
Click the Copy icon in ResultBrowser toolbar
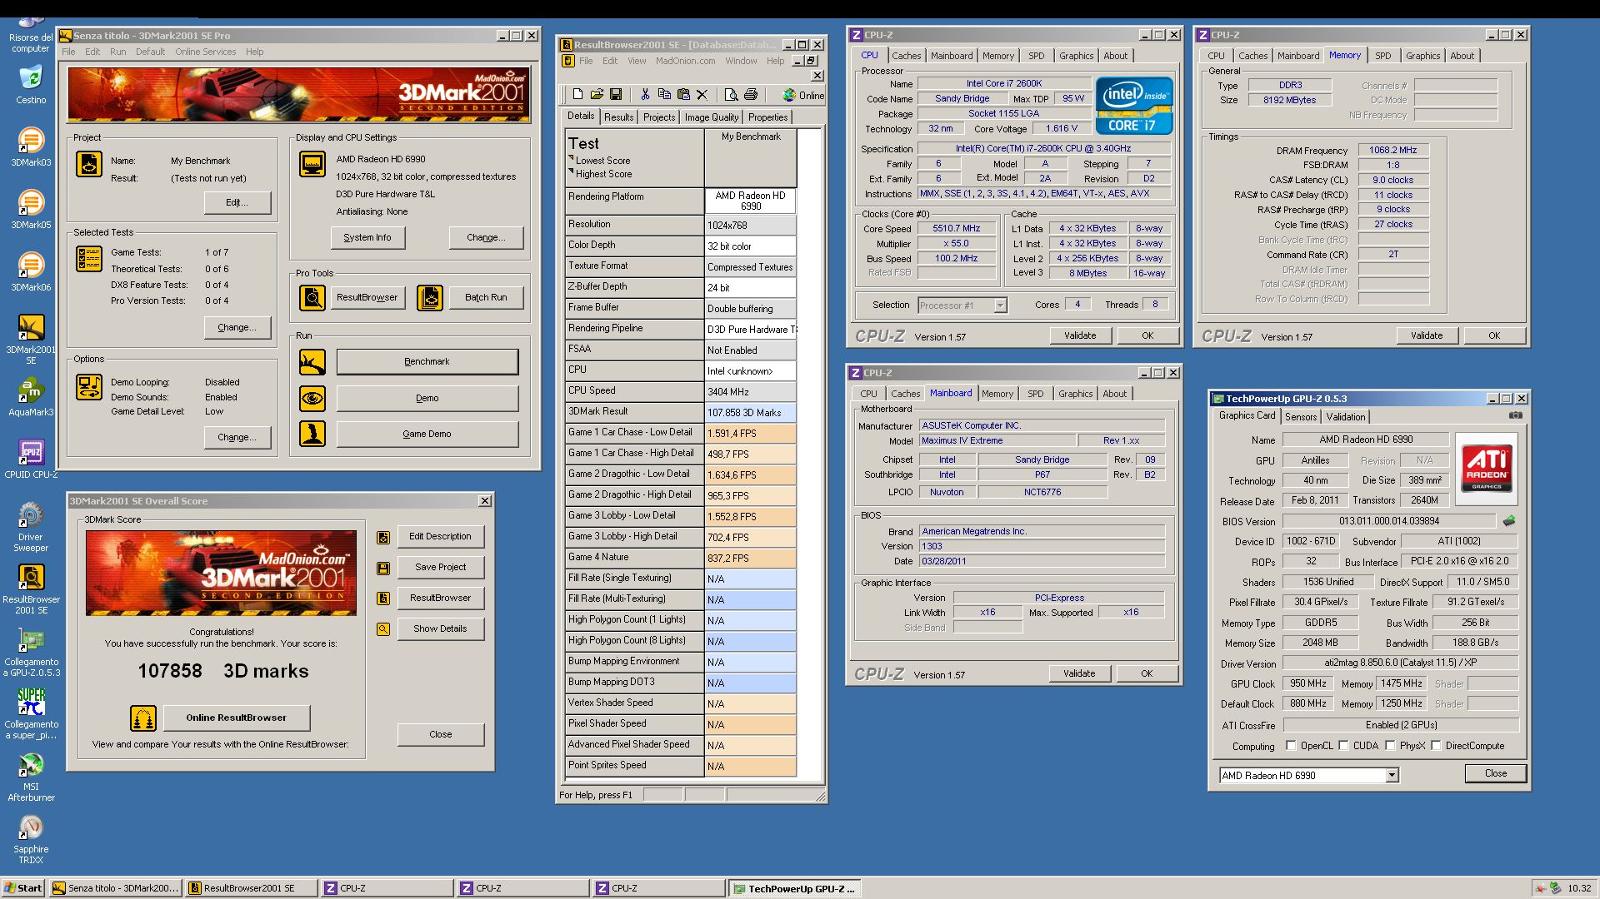pos(664,94)
